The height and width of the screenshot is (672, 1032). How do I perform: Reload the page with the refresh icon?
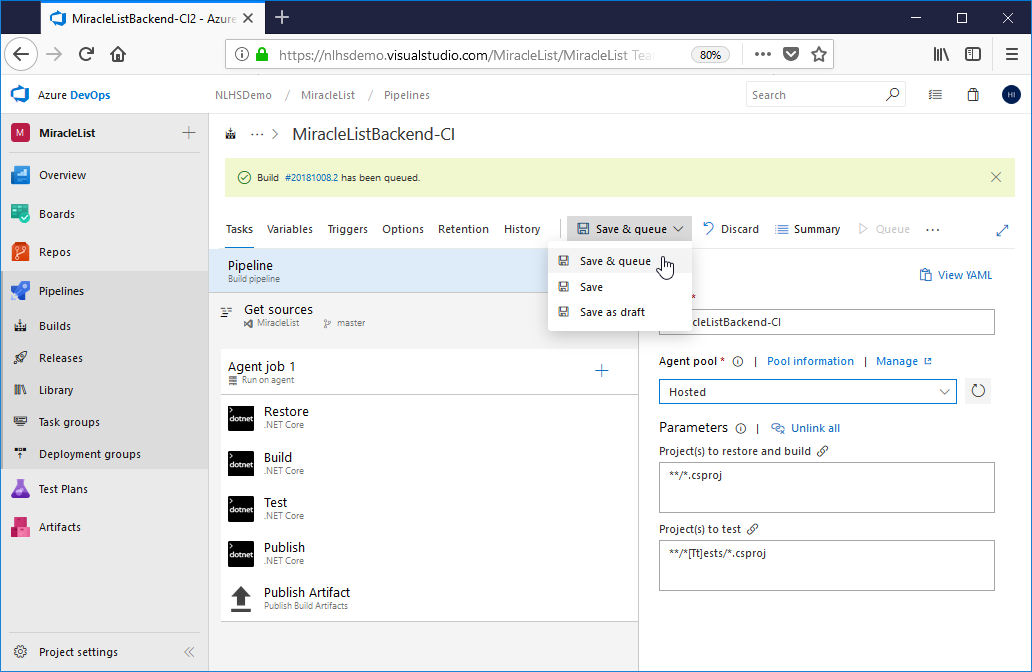click(x=86, y=54)
